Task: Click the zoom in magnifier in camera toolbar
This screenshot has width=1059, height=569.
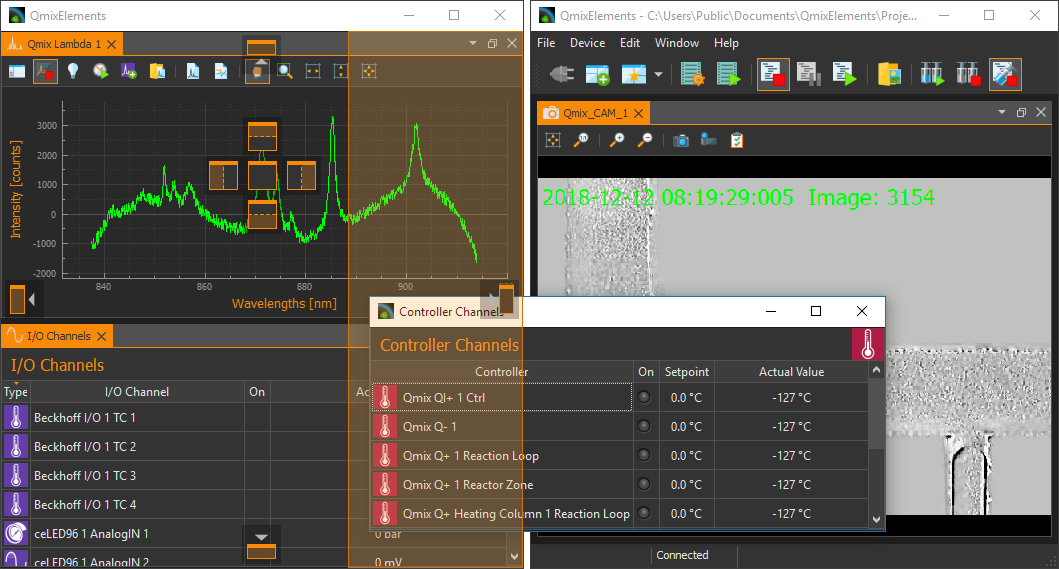Action: click(x=617, y=141)
